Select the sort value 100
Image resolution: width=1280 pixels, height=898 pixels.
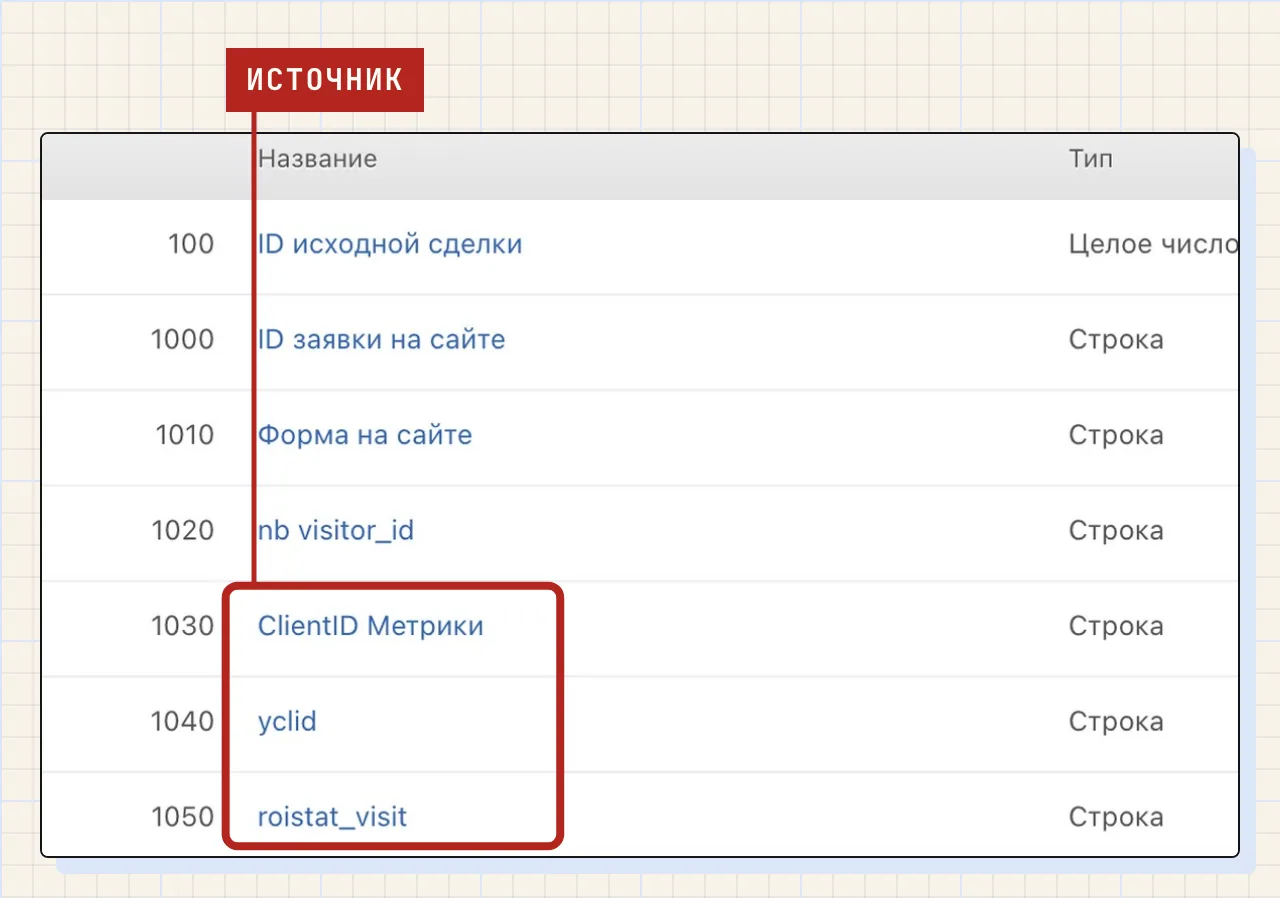[191, 244]
